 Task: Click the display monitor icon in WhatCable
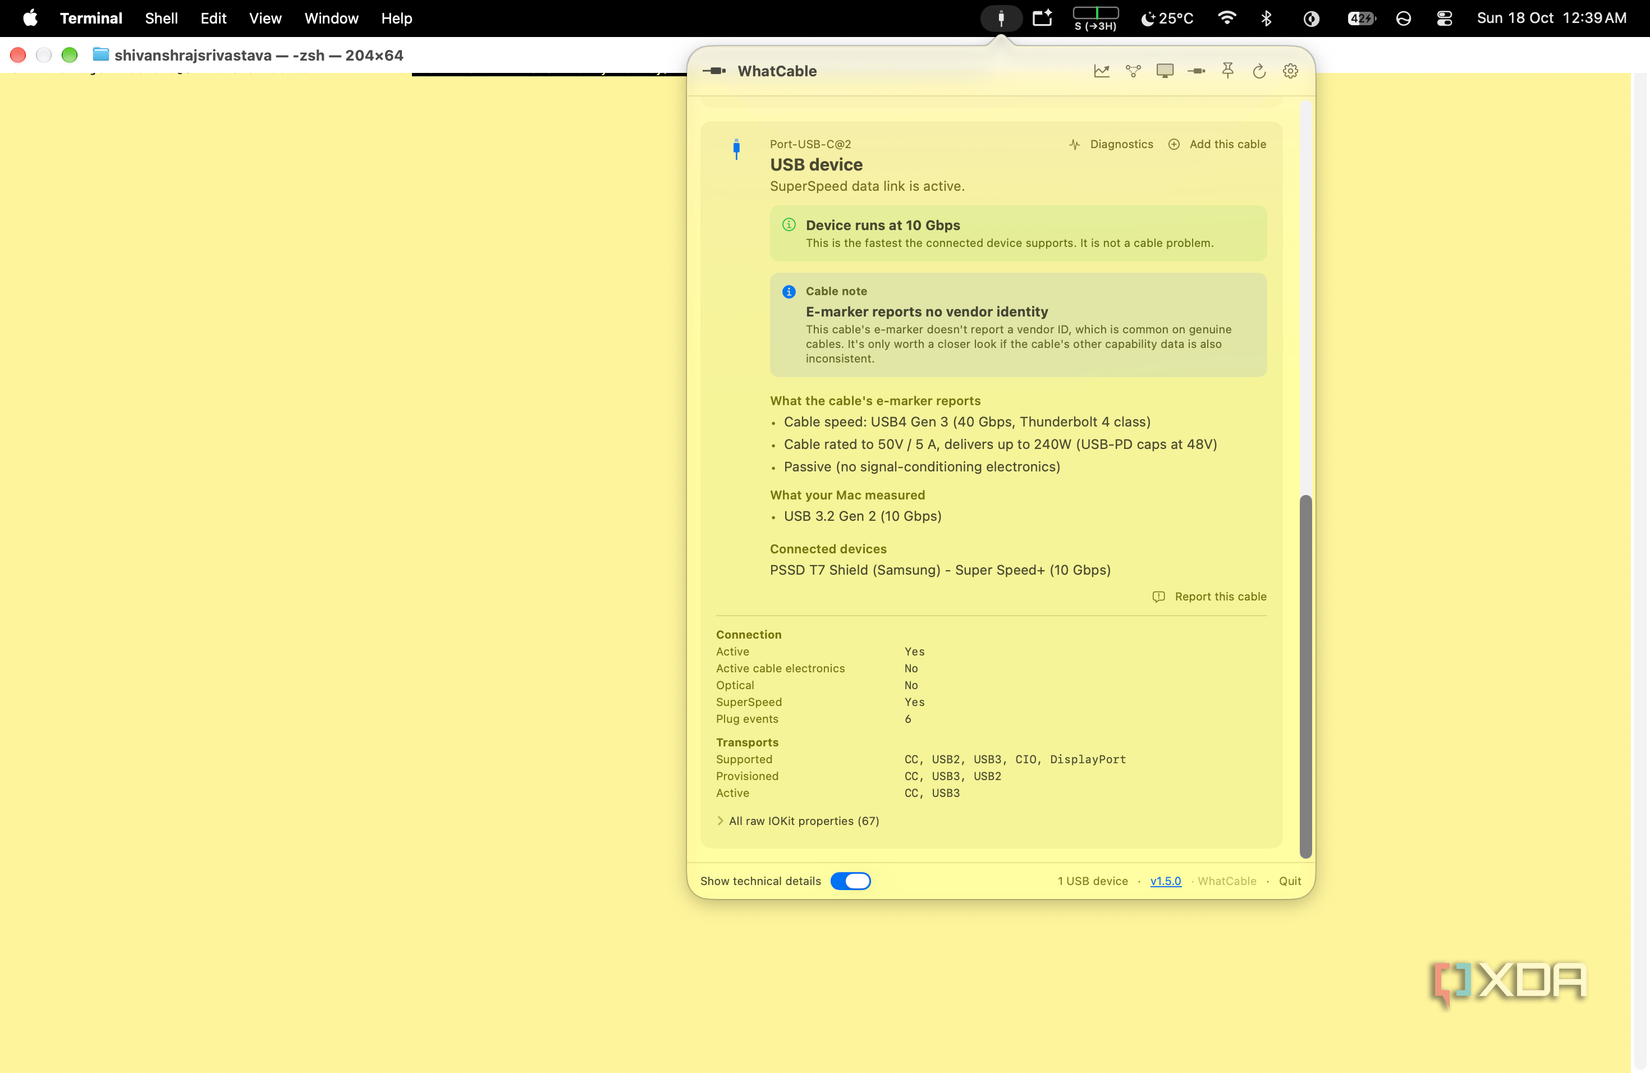1165,71
